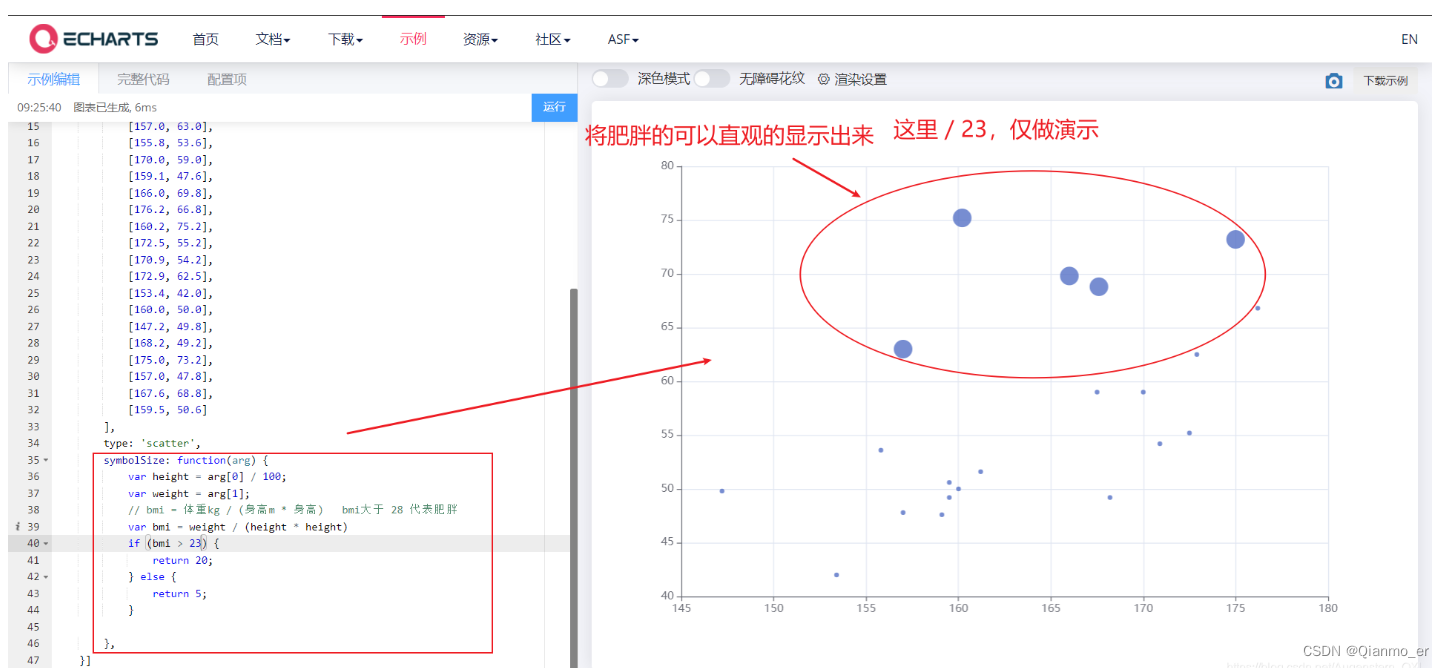Open the 下载 dropdown menu
The image size is (1444, 668).
click(x=343, y=39)
